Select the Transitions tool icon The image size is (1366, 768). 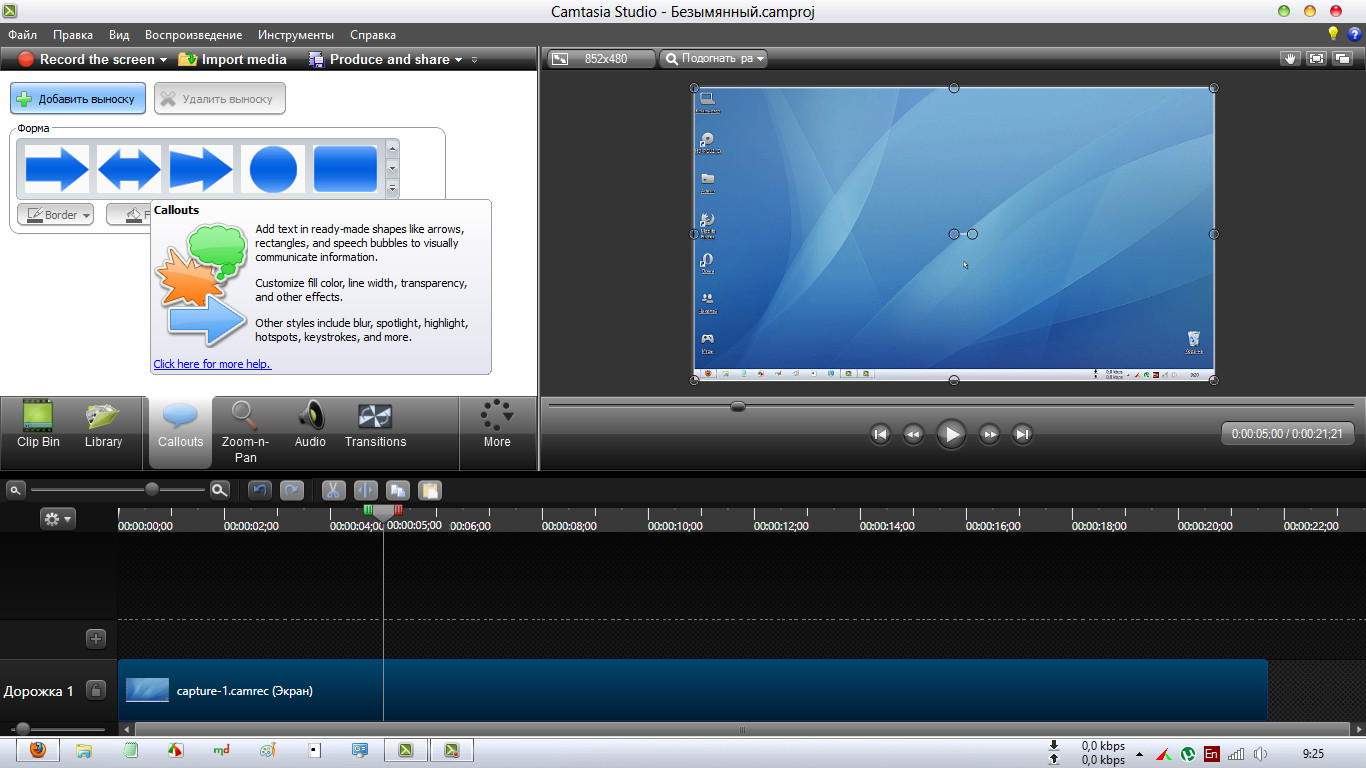(x=375, y=426)
